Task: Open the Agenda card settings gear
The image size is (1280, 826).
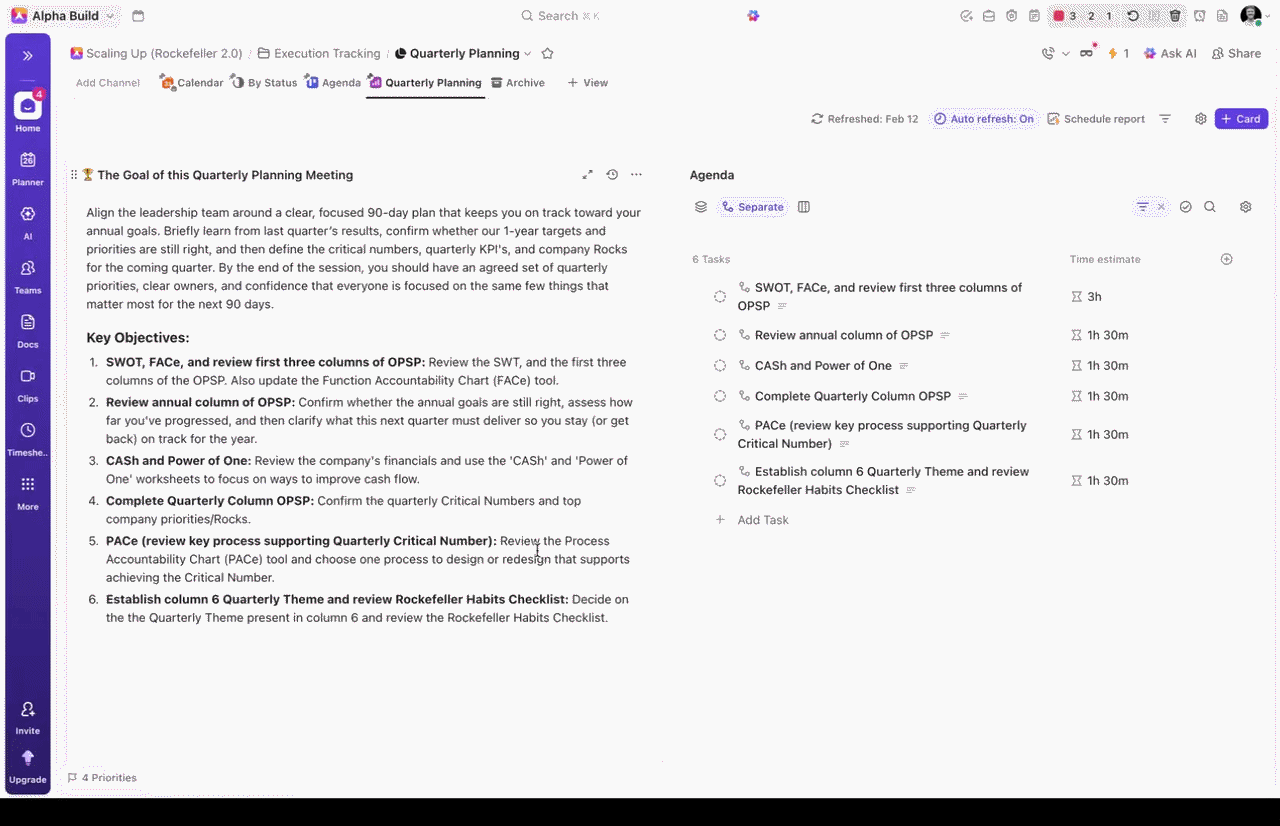Action: pyautogui.click(x=1246, y=207)
